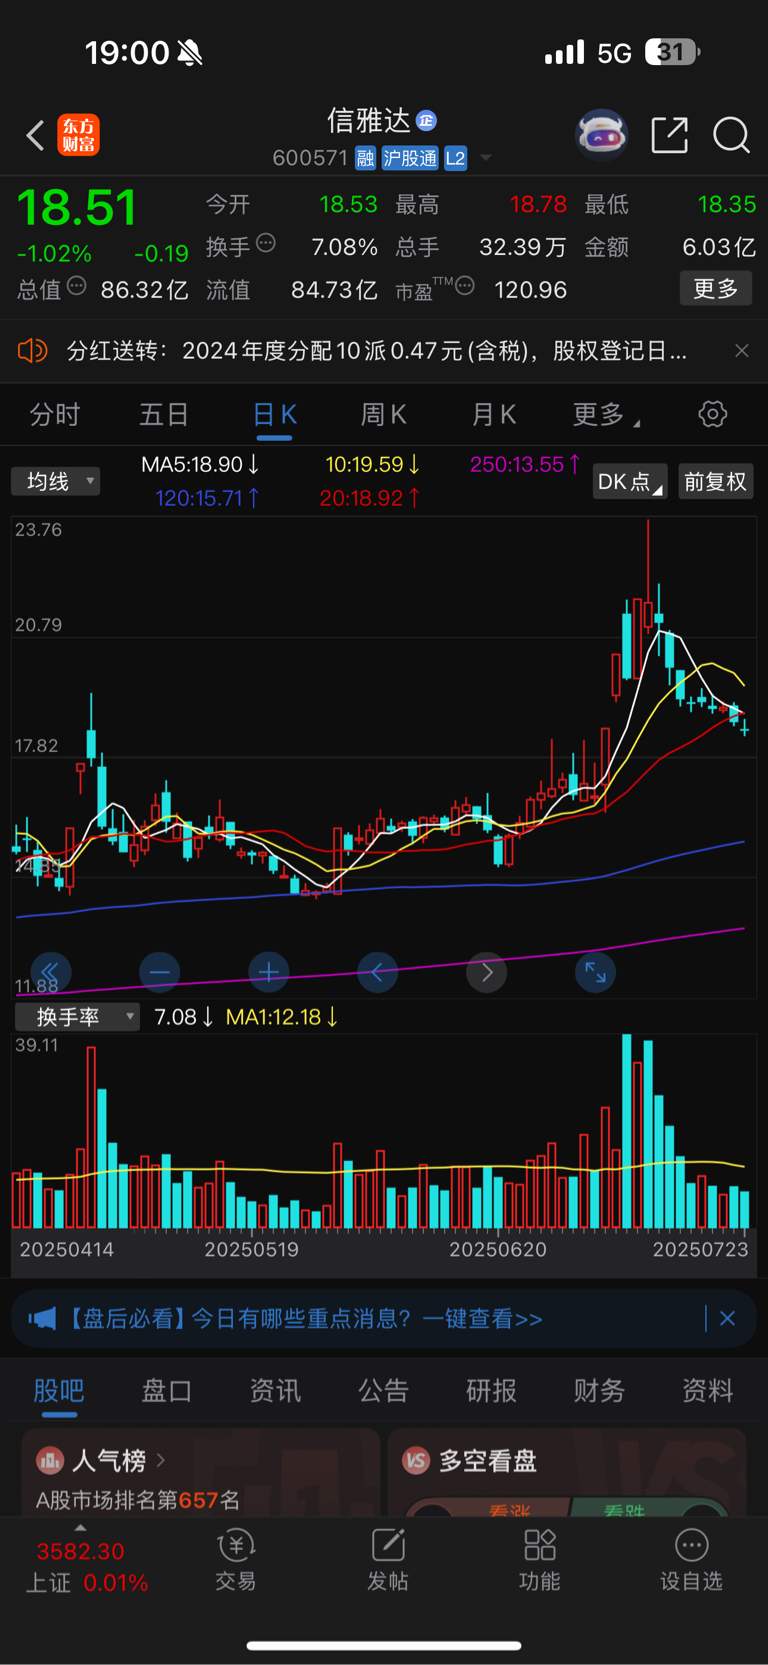
Task: Switch to the 资料 tab
Action: (707, 1391)
